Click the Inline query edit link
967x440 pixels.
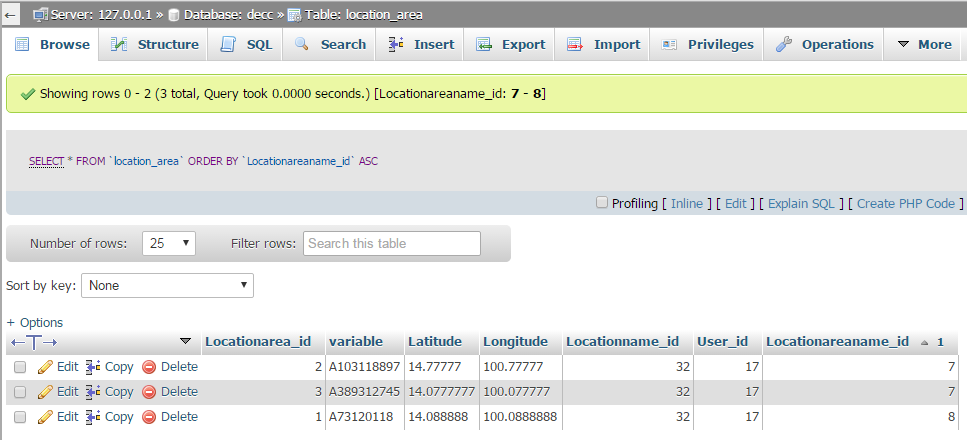(687, 203)
